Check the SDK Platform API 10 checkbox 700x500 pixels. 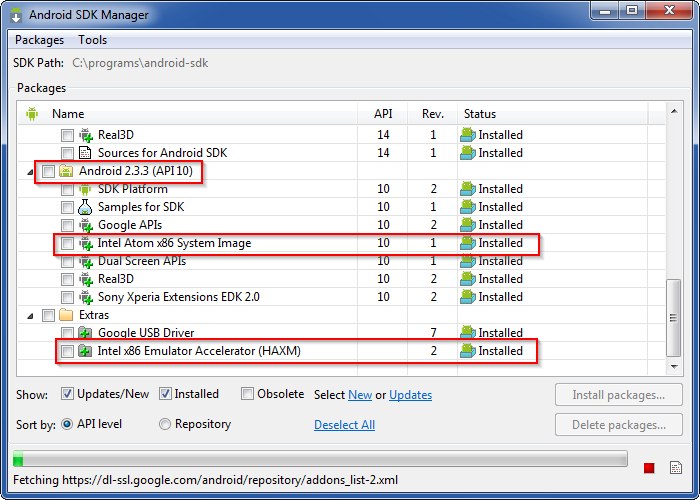pyautogui.click(x=67, y=189)
